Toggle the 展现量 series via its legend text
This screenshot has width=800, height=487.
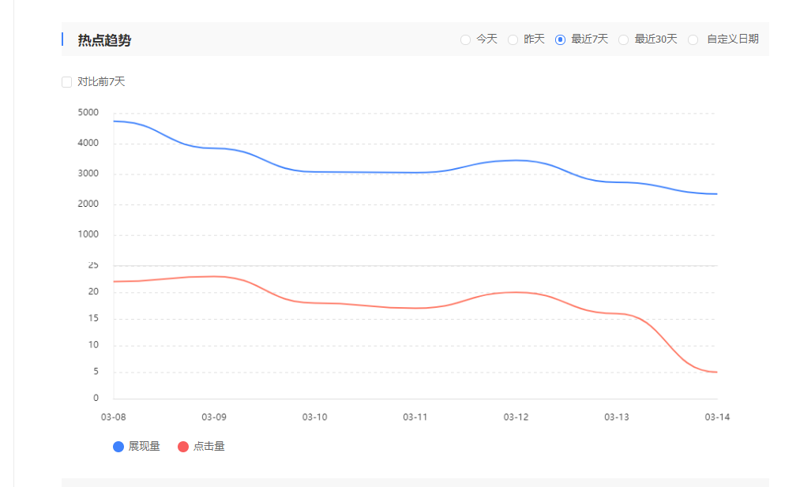[x=144, y=447]
